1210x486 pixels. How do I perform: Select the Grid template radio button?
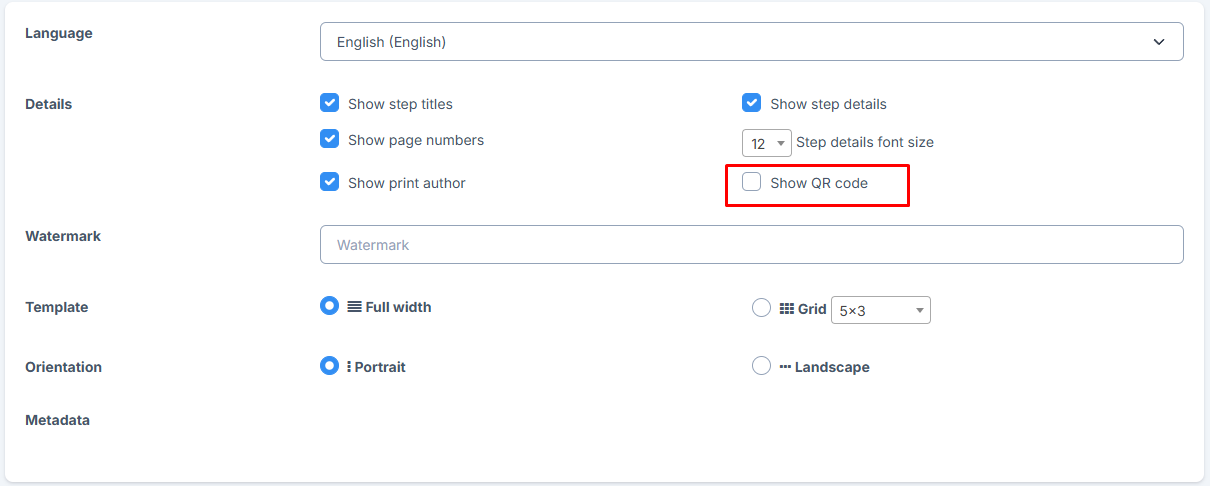tap(761, 308)
